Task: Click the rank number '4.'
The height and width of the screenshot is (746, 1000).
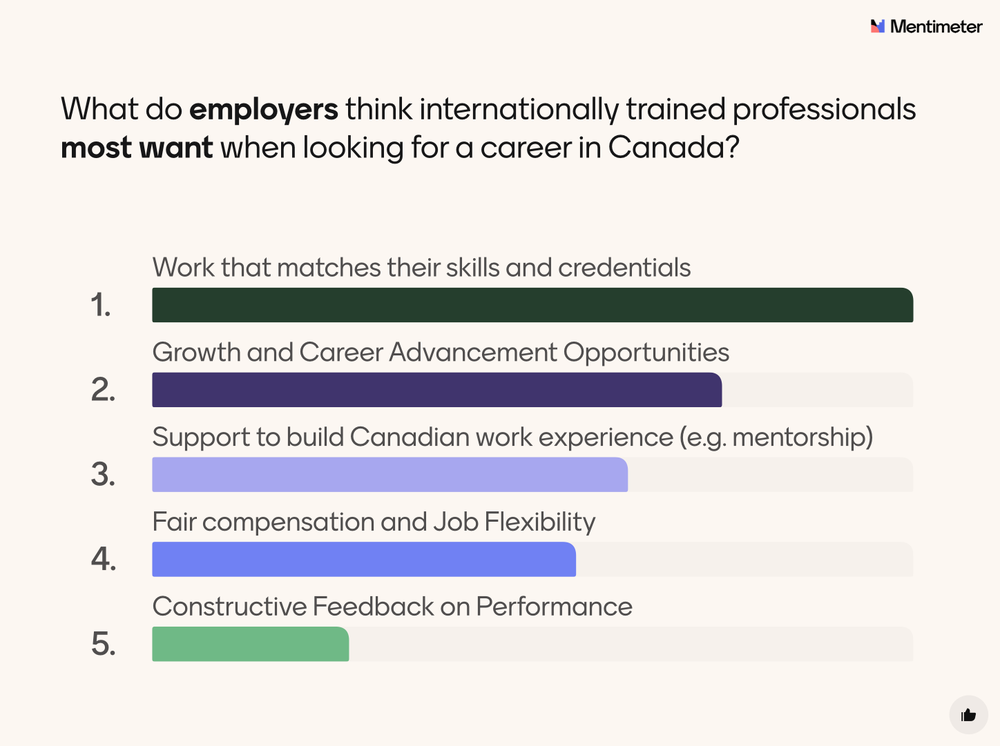Action: (x=103, y=560)
